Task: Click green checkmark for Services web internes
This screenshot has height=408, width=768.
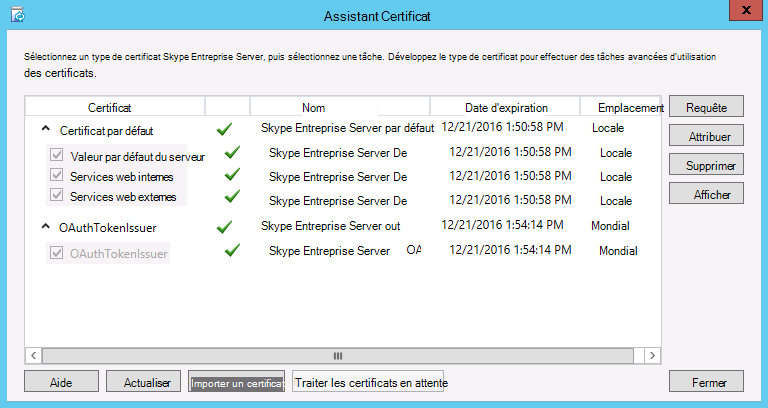Action: click(232, 174)
